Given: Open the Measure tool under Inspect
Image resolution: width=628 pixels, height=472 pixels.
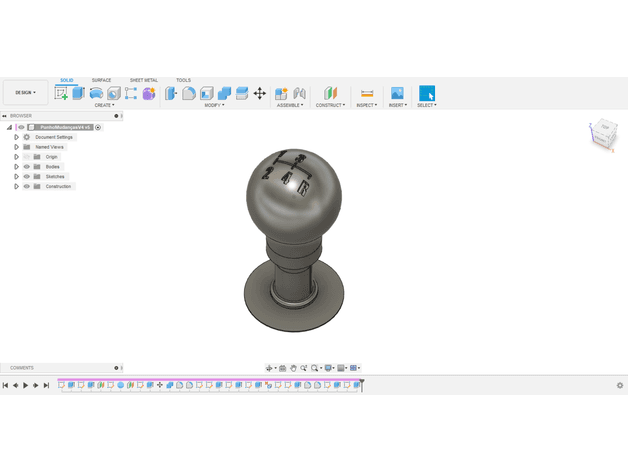Looking at the screenshot, I should 367,93.
